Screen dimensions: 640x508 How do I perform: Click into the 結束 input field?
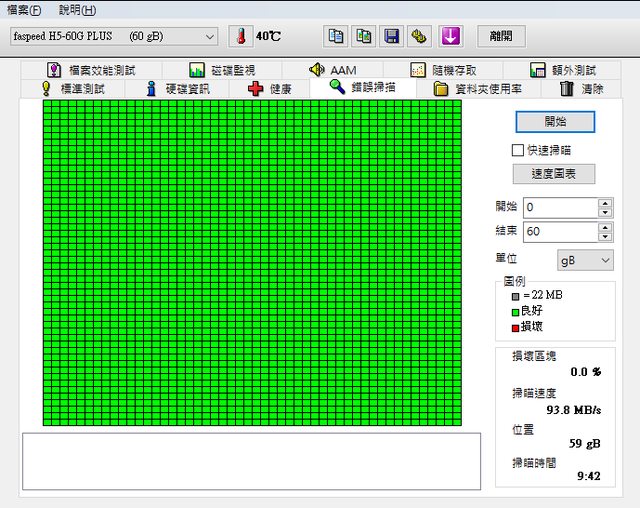coord(558,231)
